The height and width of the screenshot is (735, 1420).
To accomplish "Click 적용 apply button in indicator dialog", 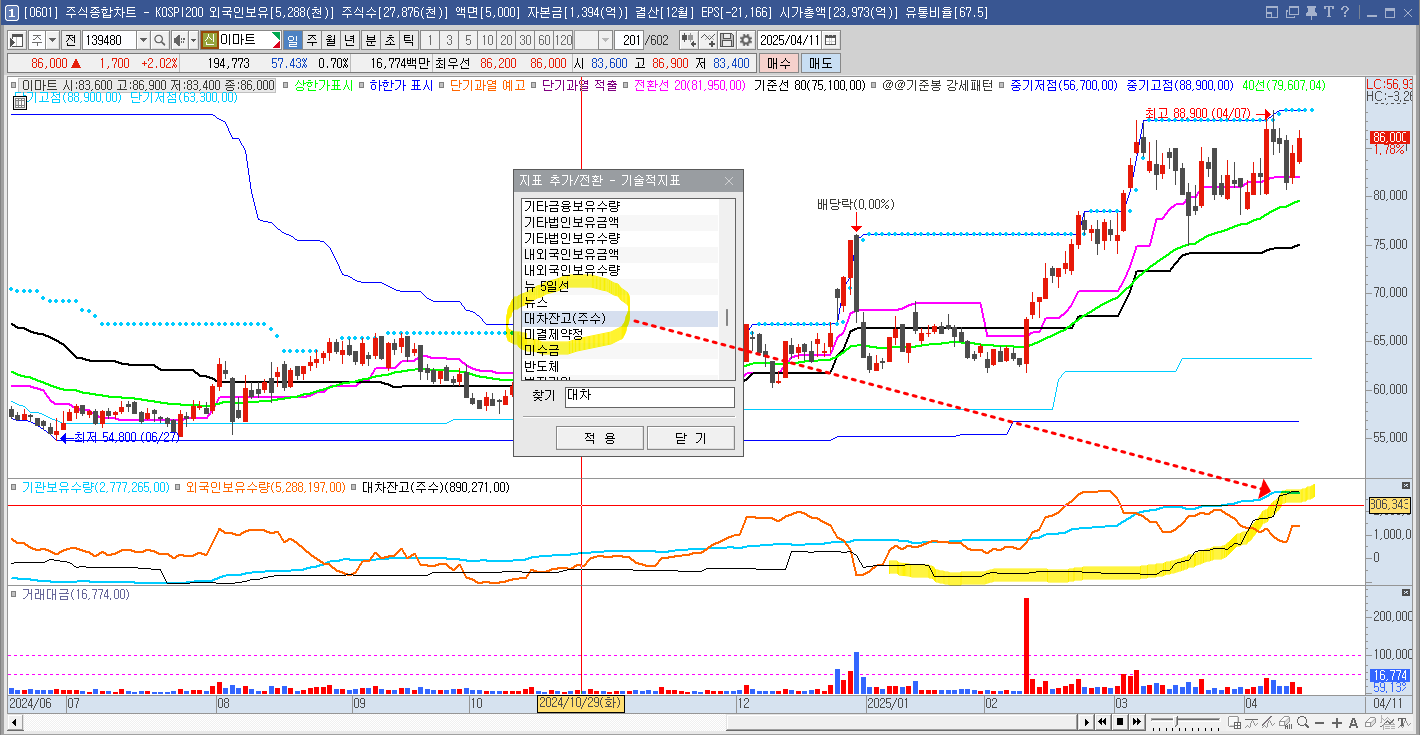I will 599,438.
